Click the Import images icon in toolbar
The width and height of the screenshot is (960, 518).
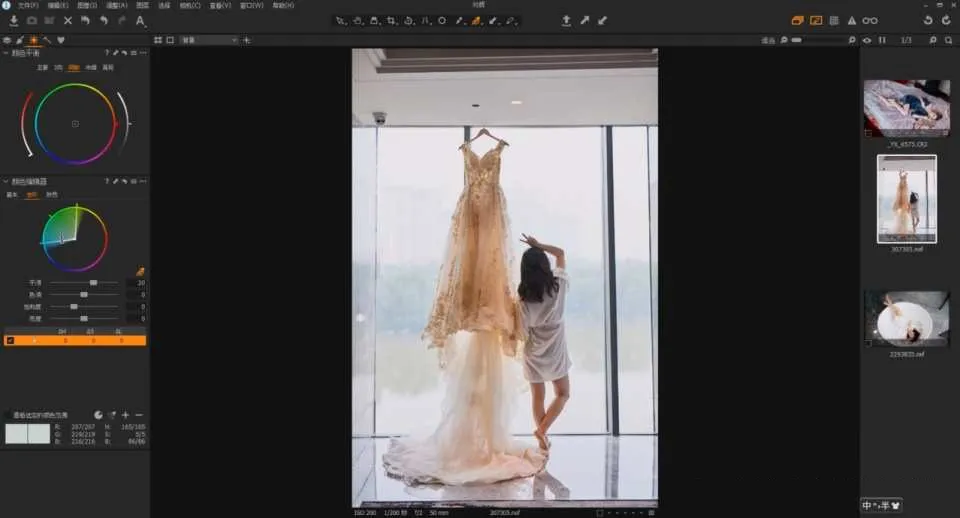tap(13, 21)
